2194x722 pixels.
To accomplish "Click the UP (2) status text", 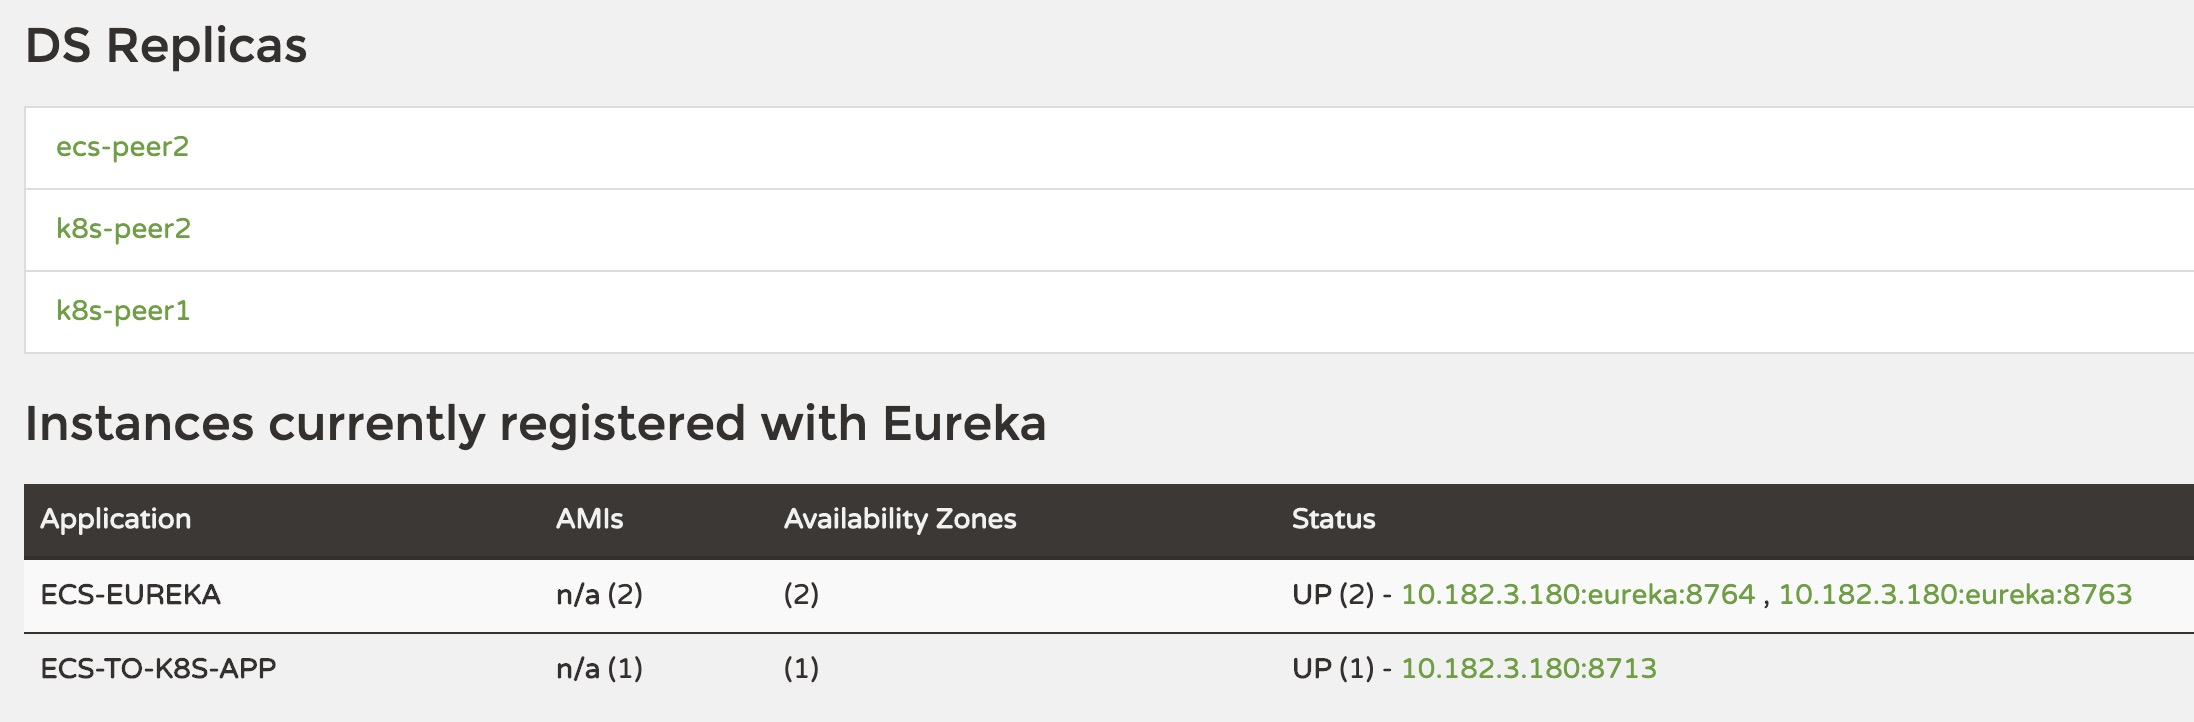I will [x=1332, y=595].
